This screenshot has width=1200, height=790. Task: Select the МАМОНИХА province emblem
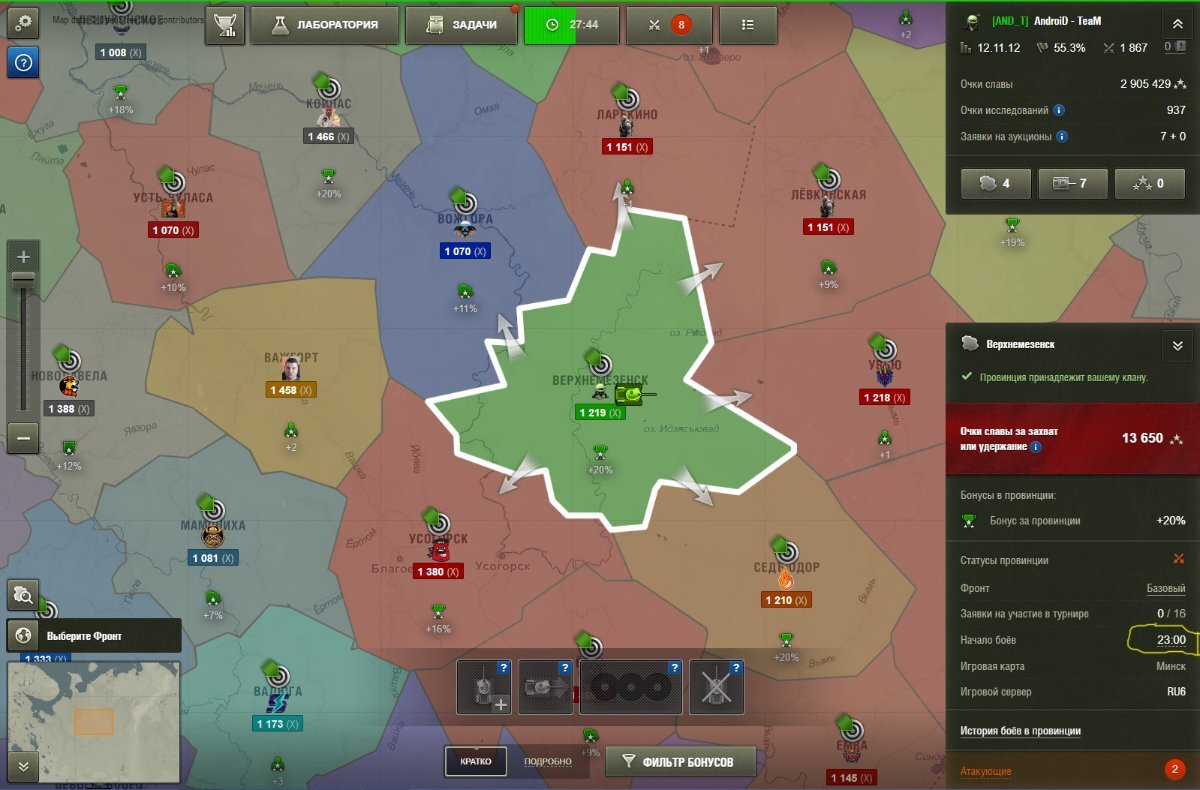[211, 537]
